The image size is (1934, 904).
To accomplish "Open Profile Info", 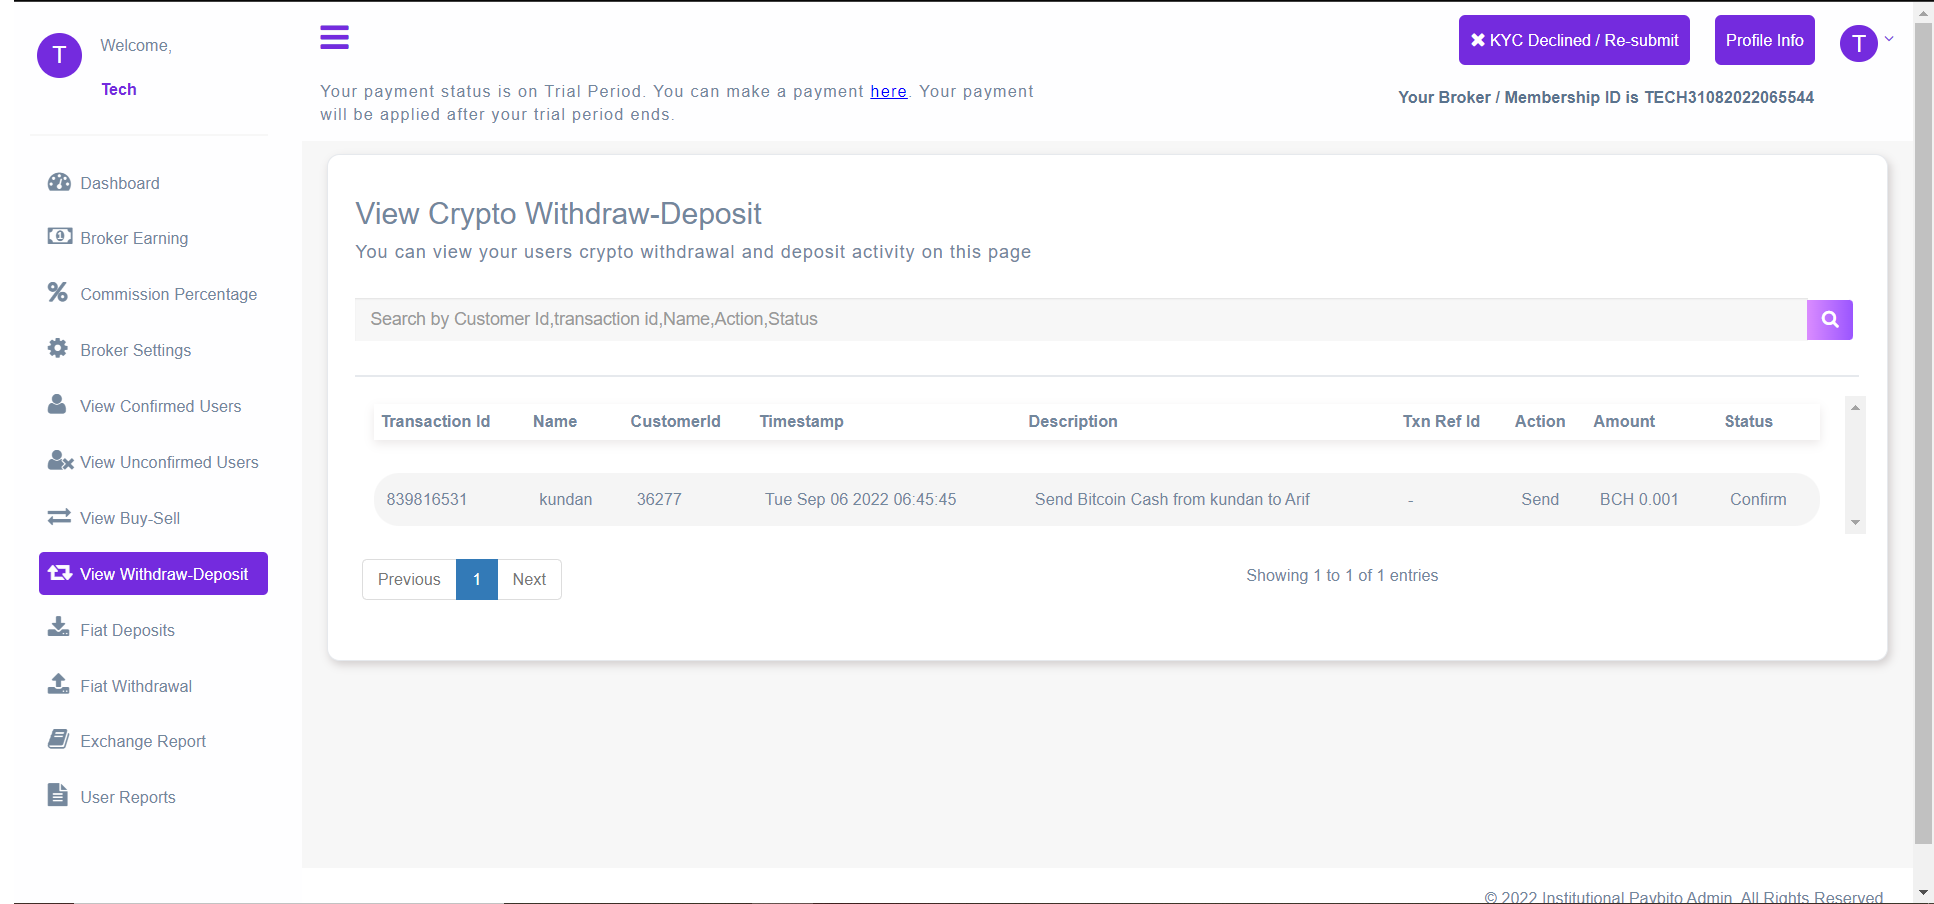I will click(1764, 40).
